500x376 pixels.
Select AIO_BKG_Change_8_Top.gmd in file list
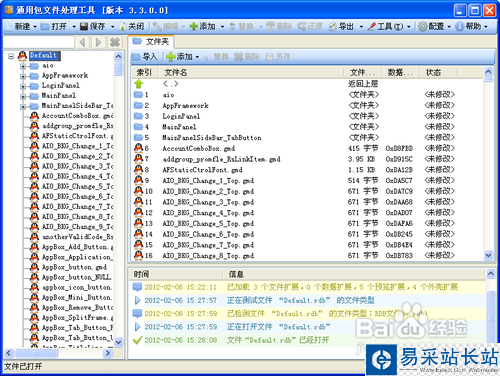tap(307, 255)
